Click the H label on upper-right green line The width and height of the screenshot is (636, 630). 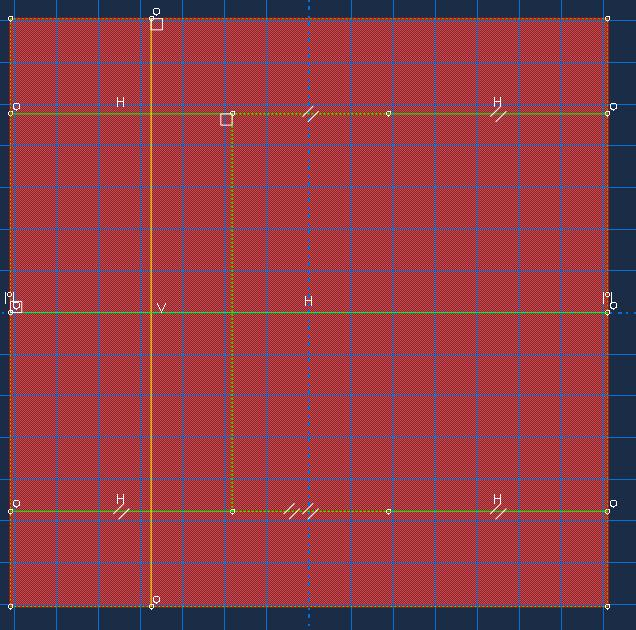pyautogui.click(x=497, y=101)
